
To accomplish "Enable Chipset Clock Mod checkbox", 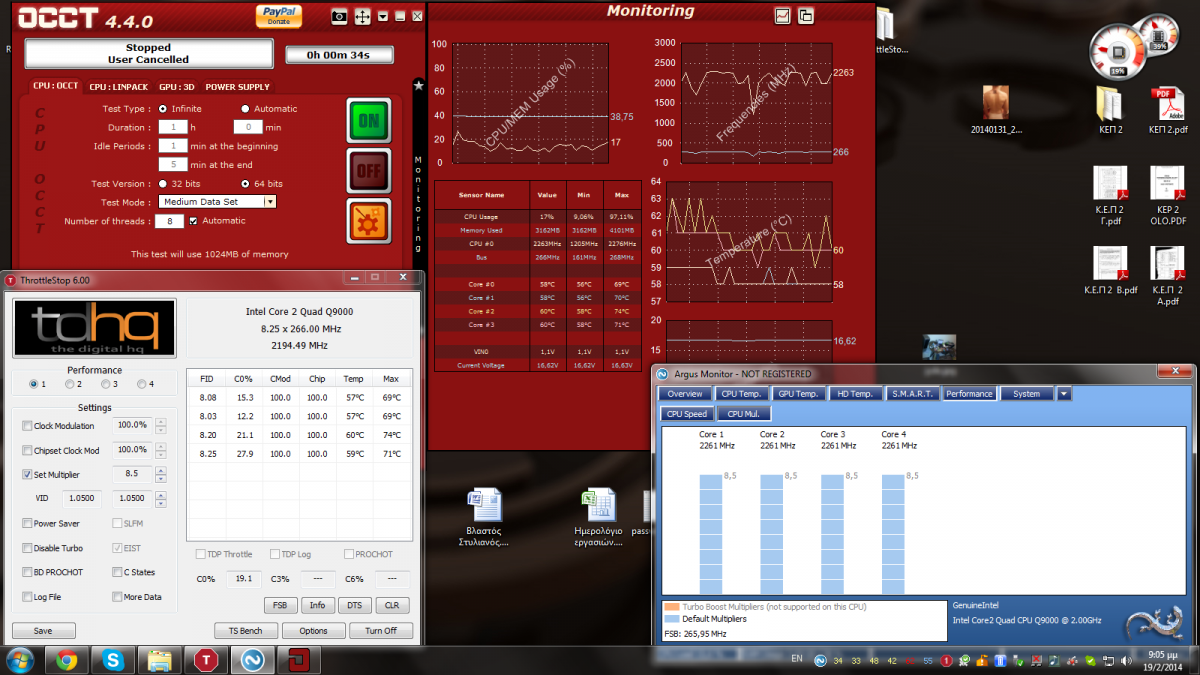I will pyautogui.click(x=27, y=450).
